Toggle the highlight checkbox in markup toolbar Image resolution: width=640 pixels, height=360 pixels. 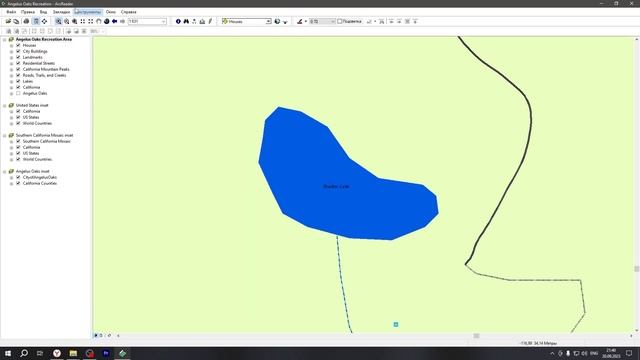click(x=340, y=21)
